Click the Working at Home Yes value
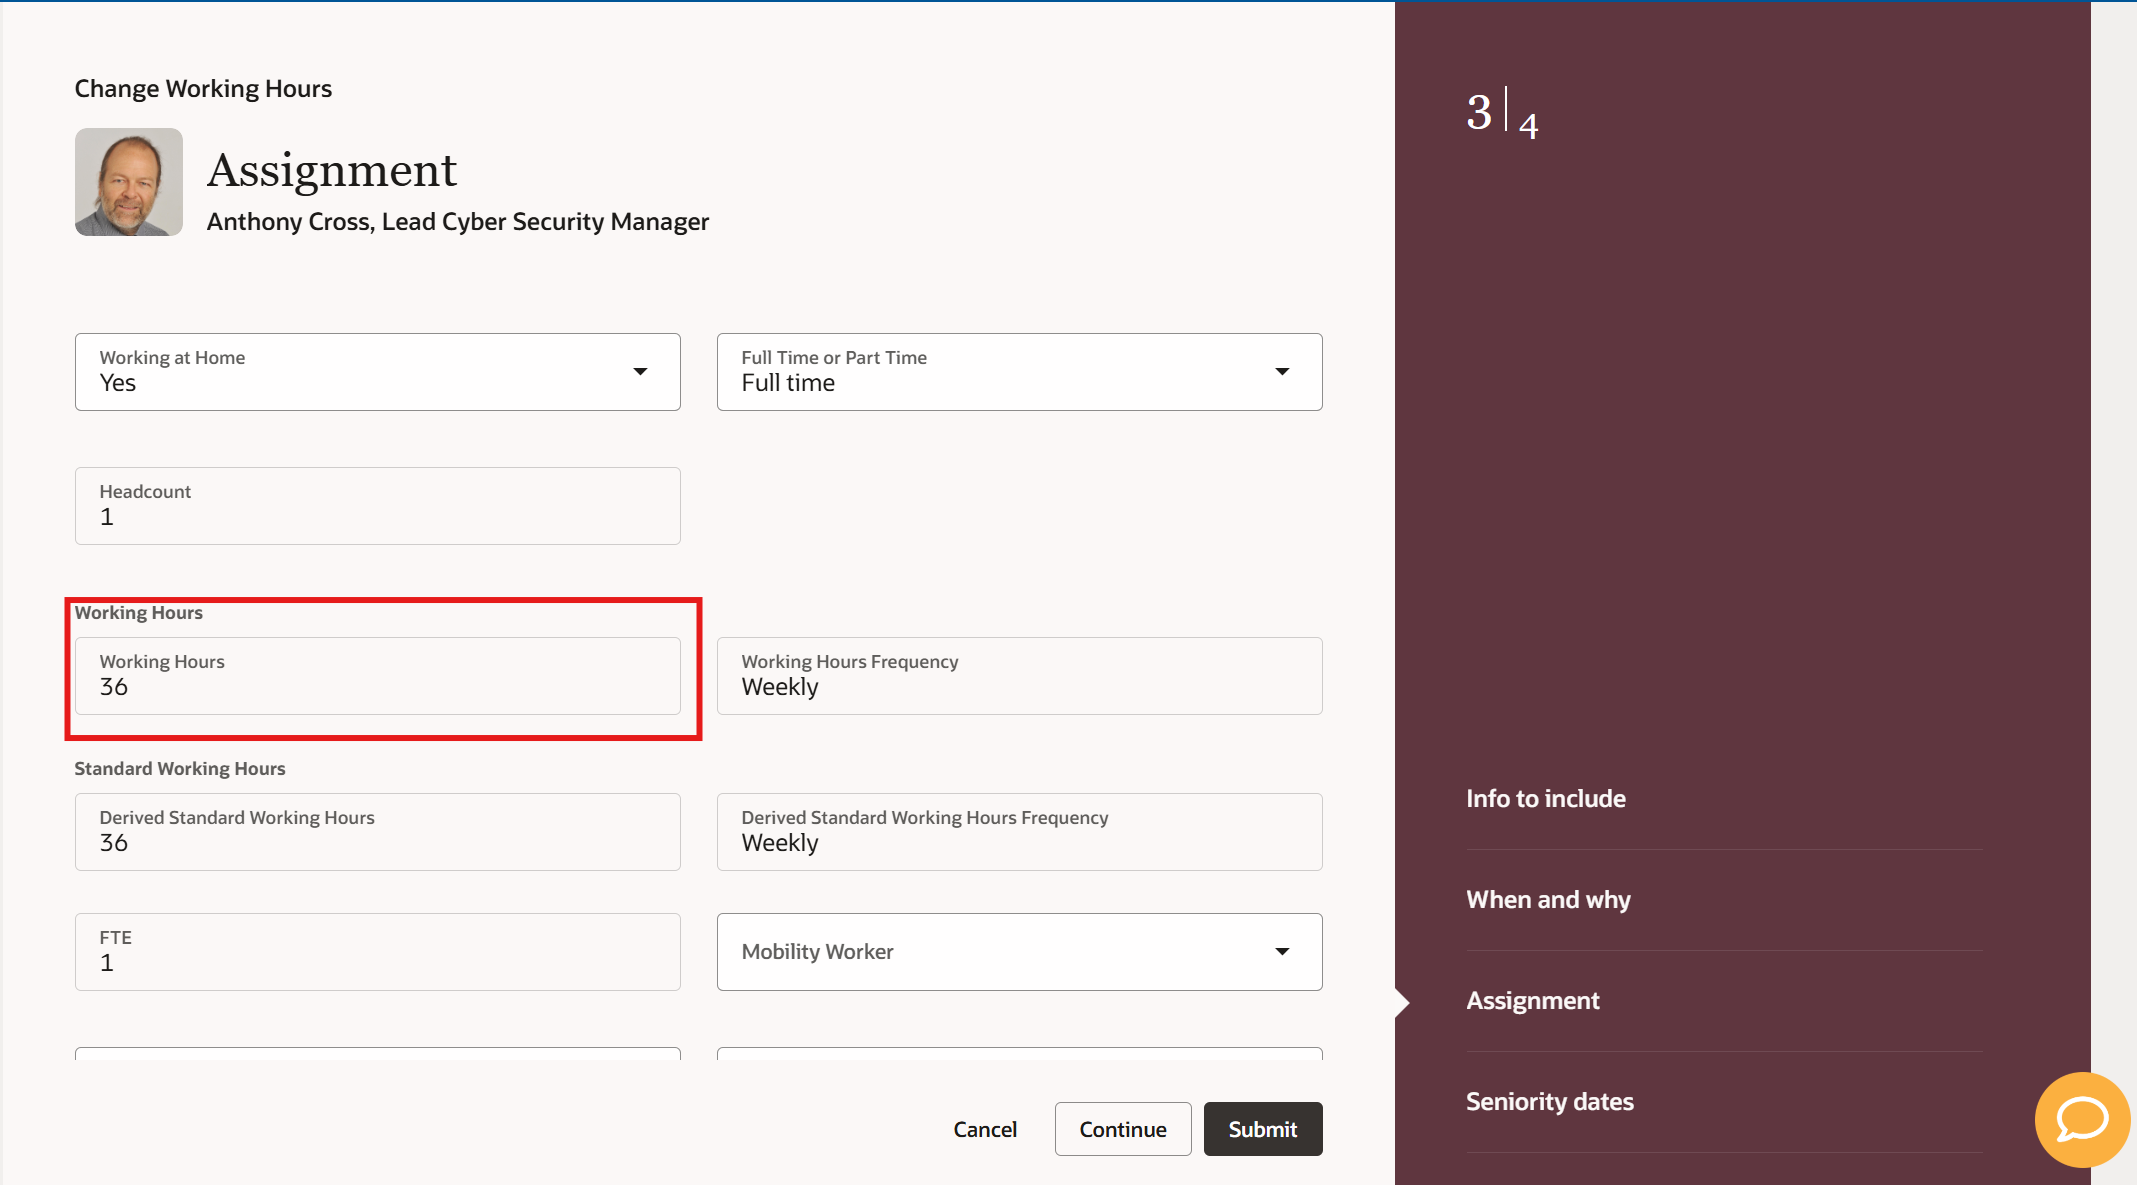 click(x=118, y=384)
